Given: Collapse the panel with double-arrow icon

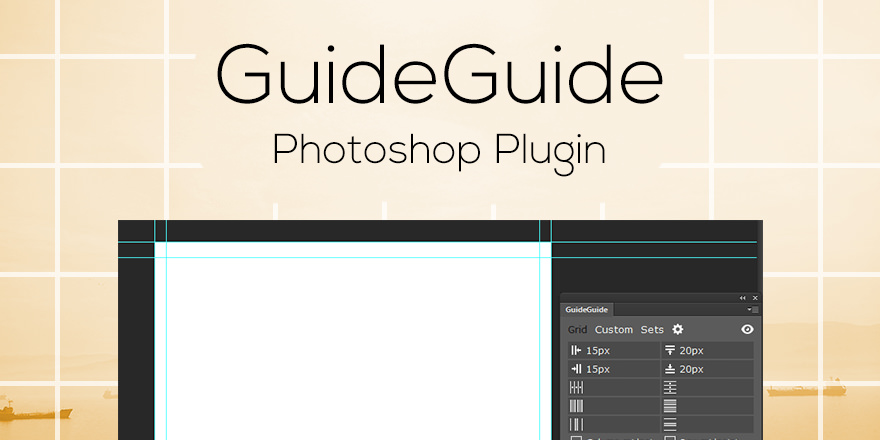Looking at the screenshot, I should click(x=742, y=298).
